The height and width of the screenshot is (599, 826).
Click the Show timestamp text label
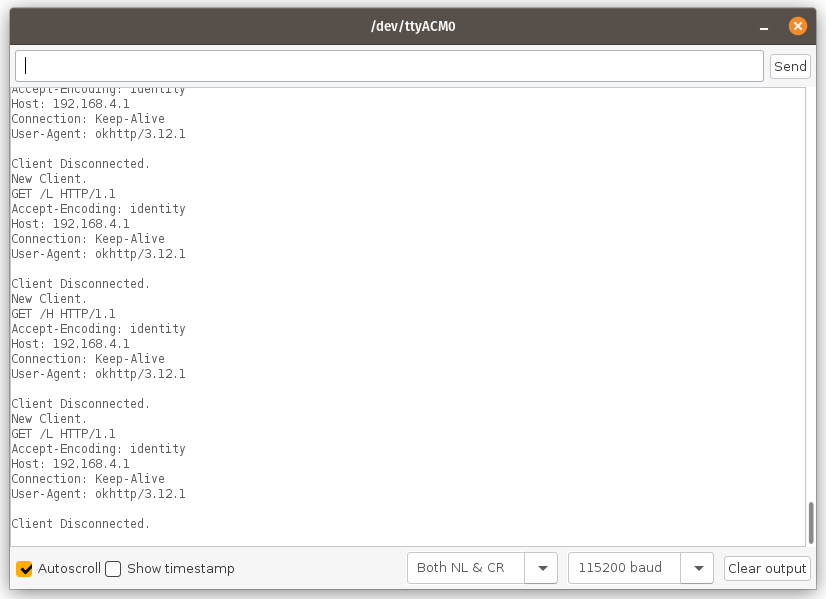click(x=180, y=569)
